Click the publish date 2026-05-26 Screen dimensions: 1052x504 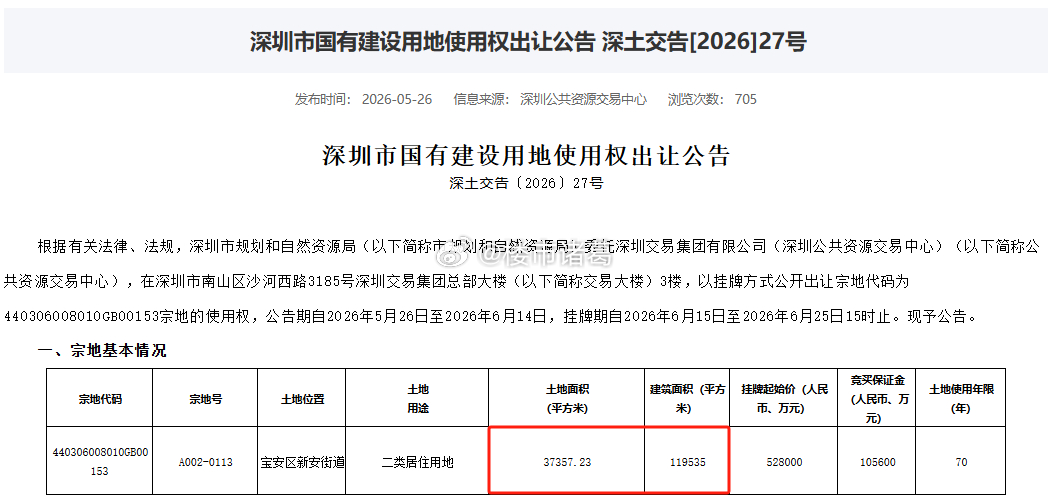point(397,99)
